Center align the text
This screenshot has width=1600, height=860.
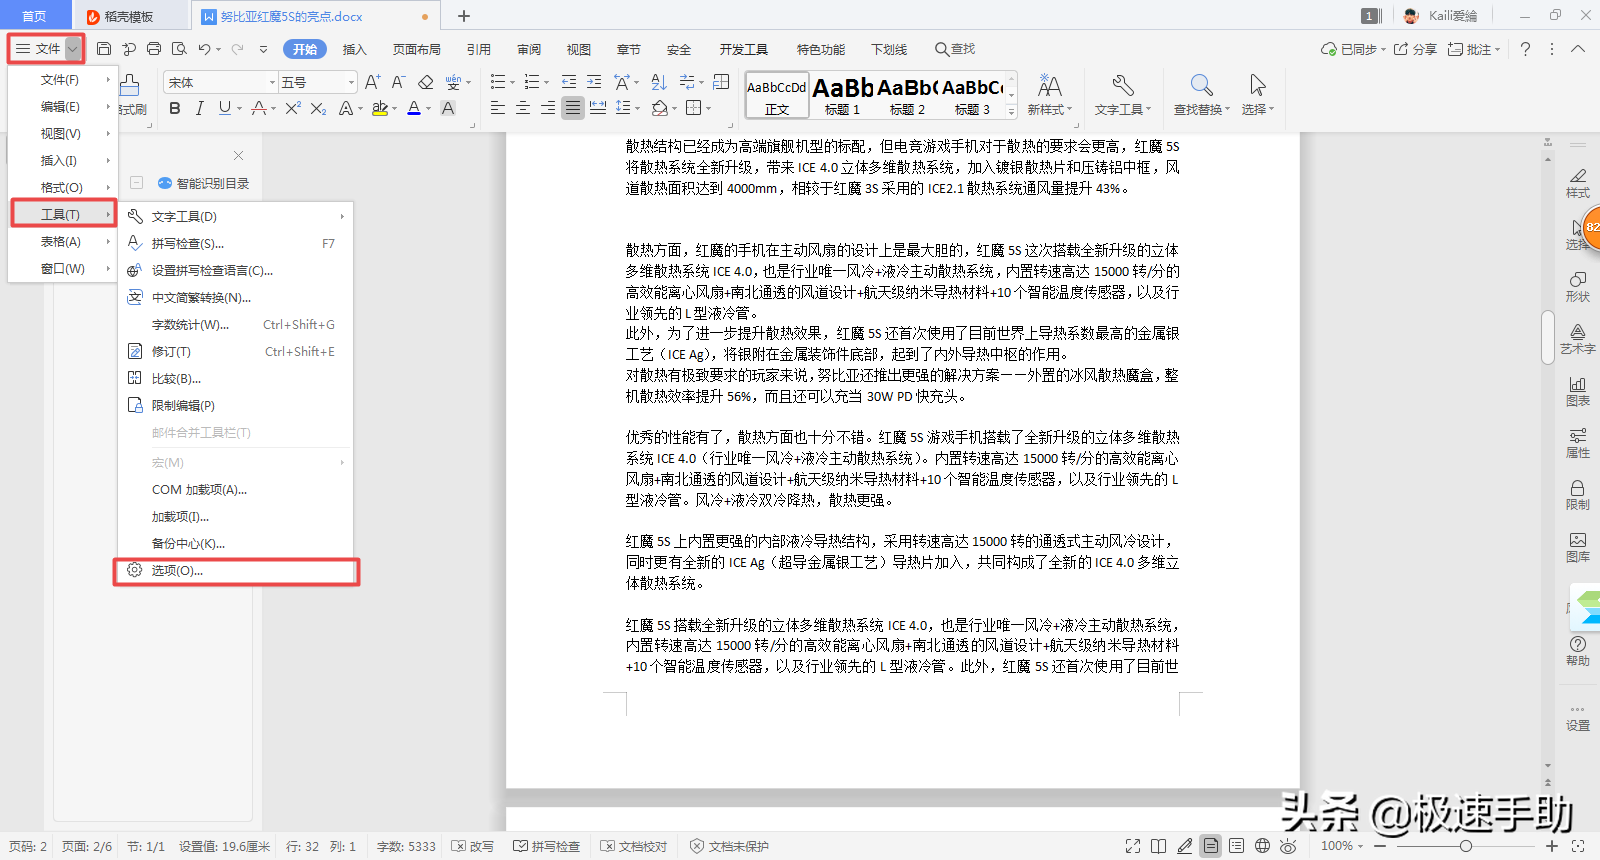[x=523, y=108]
